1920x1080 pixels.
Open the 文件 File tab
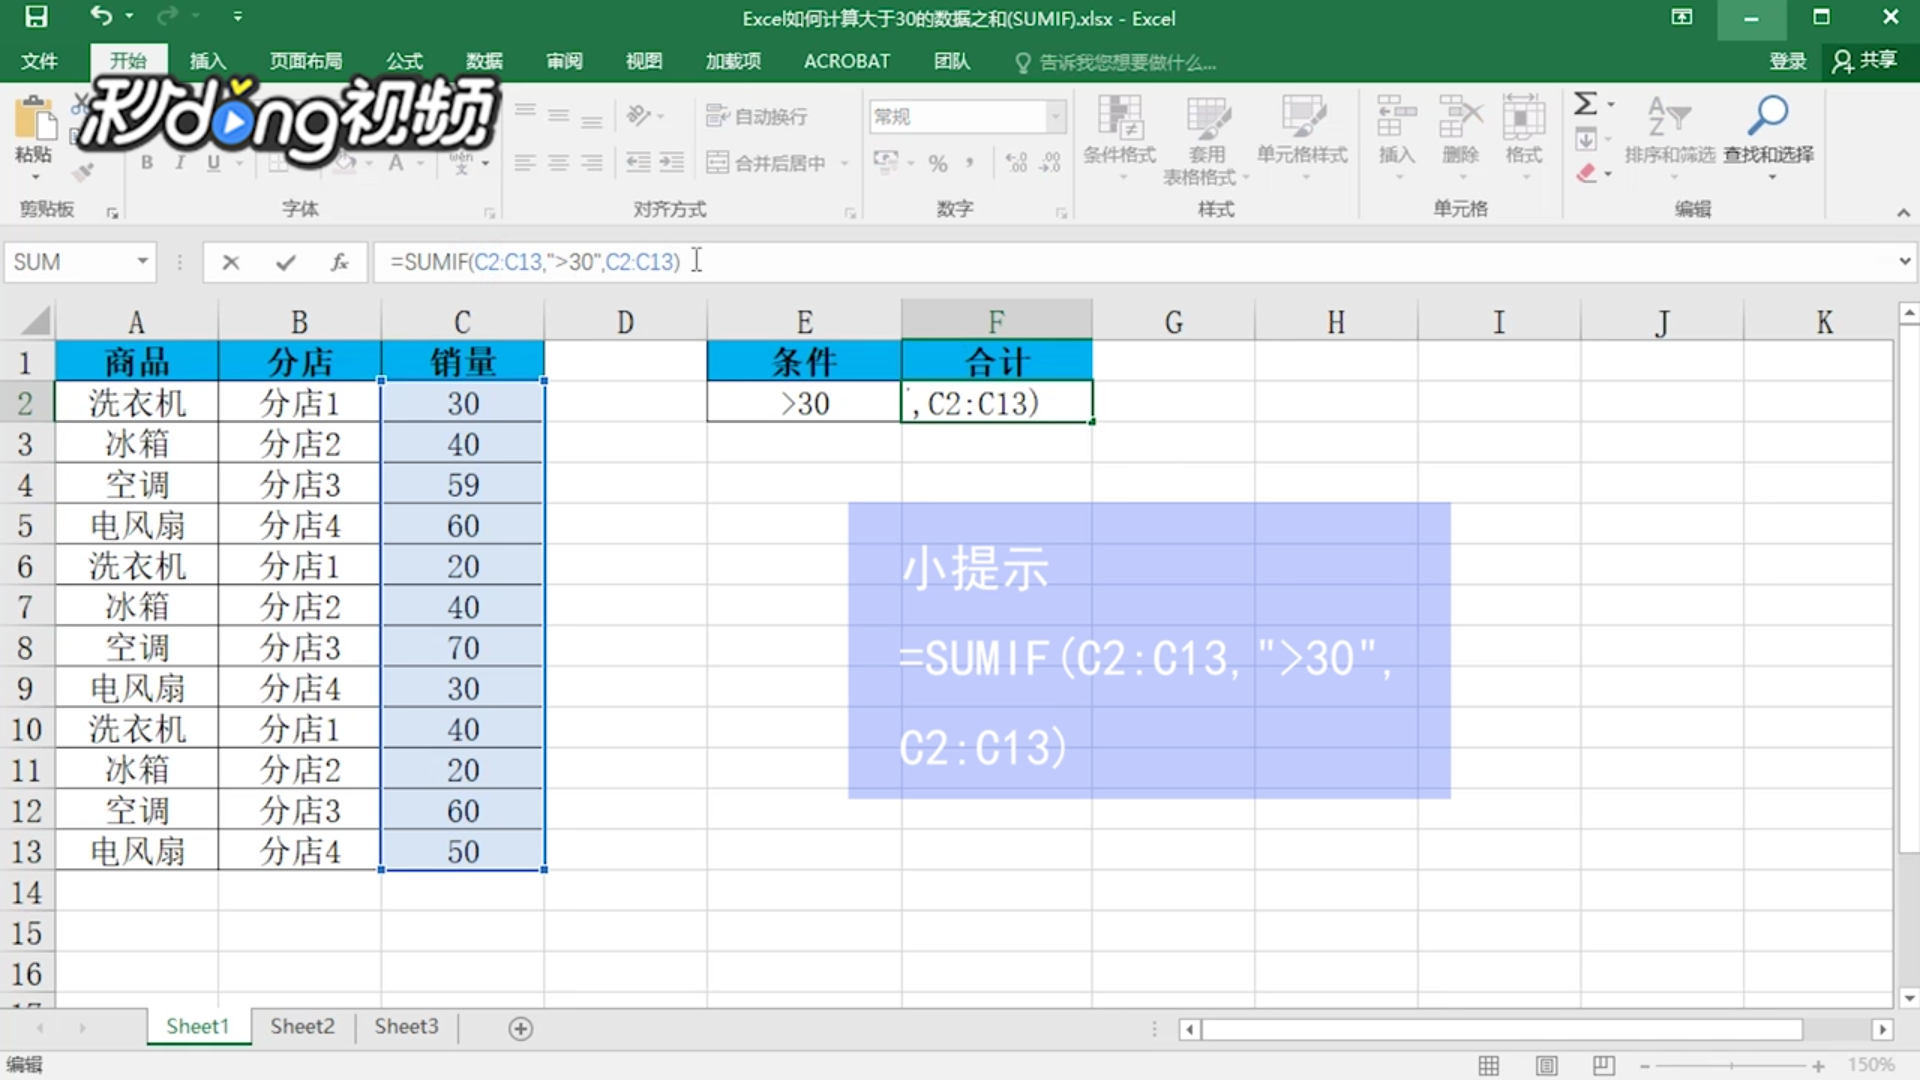point(39,61)
